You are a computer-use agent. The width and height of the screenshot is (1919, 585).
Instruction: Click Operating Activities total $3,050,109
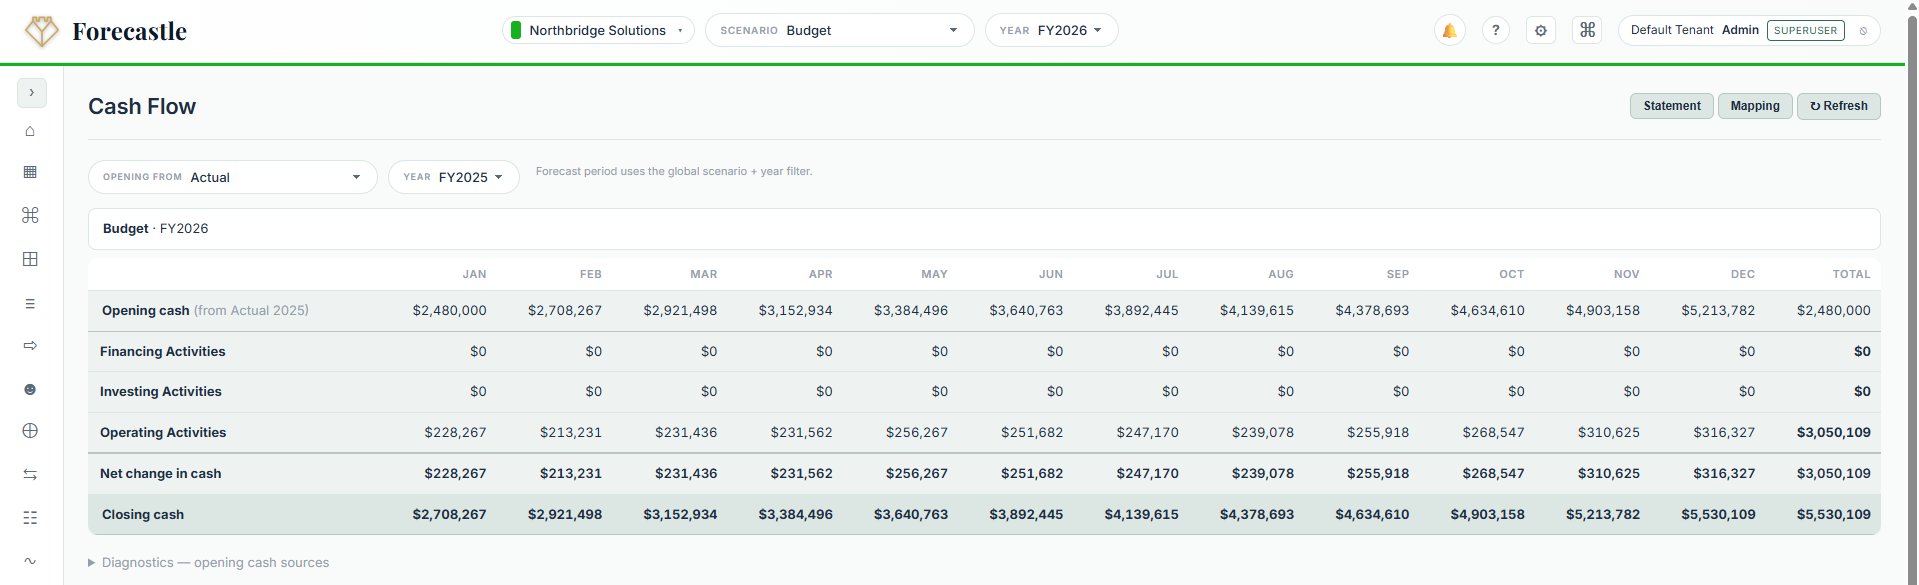pyautogui.click(x=1833, y=432)
